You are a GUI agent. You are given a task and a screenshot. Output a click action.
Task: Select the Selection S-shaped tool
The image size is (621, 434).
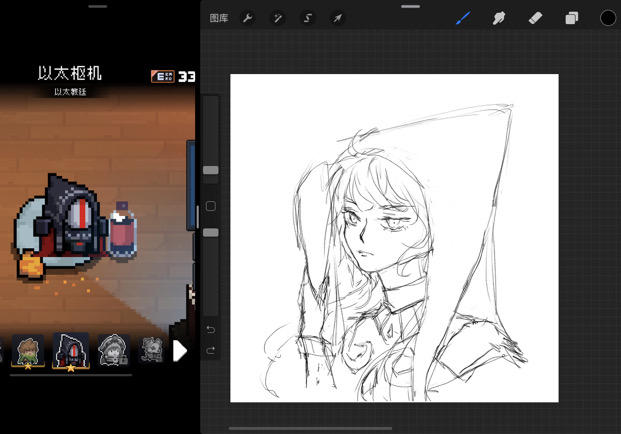pos(308,18)
